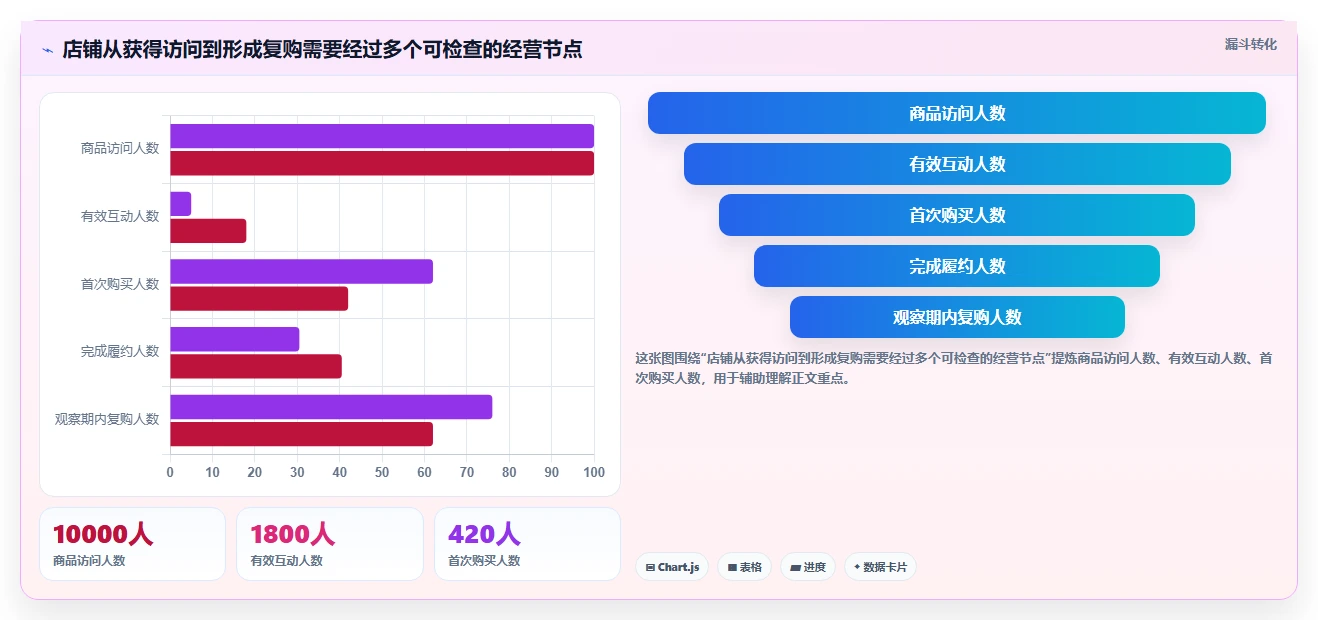Image resolution: width=1318 pixels, height=620 pixels.
Task: Click the purple bar for 首次购买人数
Action: click(301, 271)
